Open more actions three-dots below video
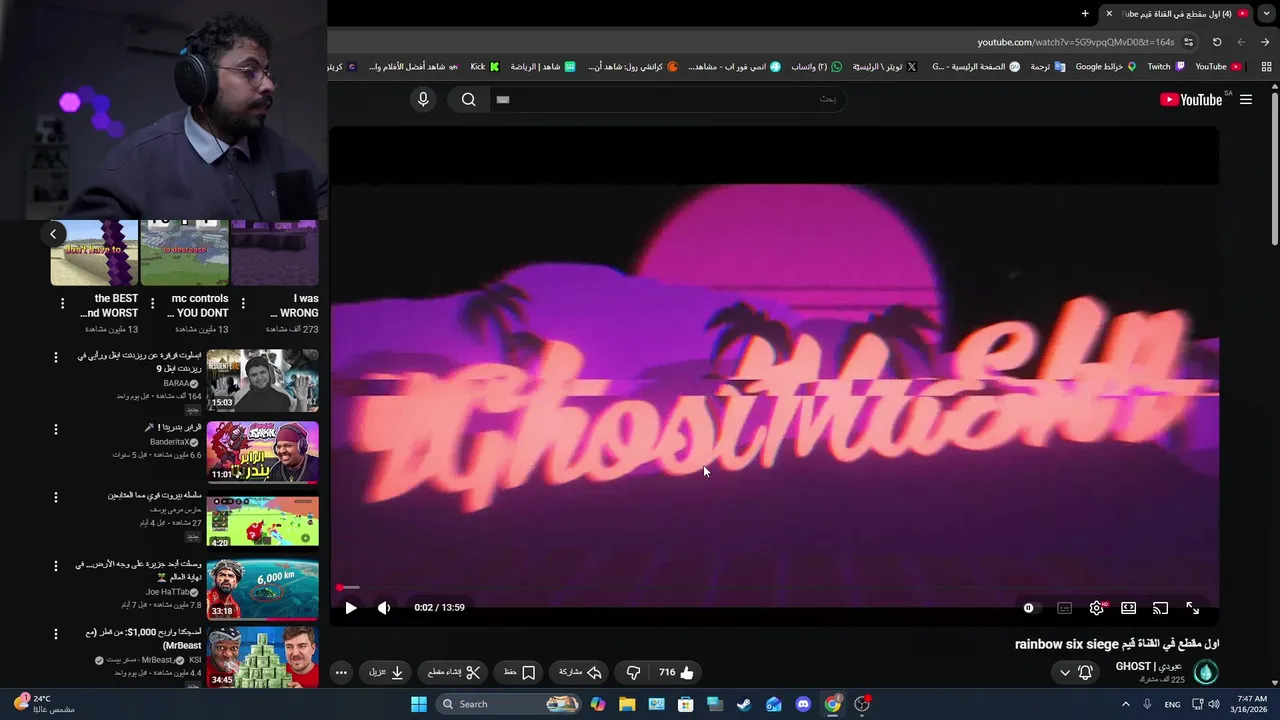The width and height of the screenshot is (1280, 720). click(x=341, y=673)
